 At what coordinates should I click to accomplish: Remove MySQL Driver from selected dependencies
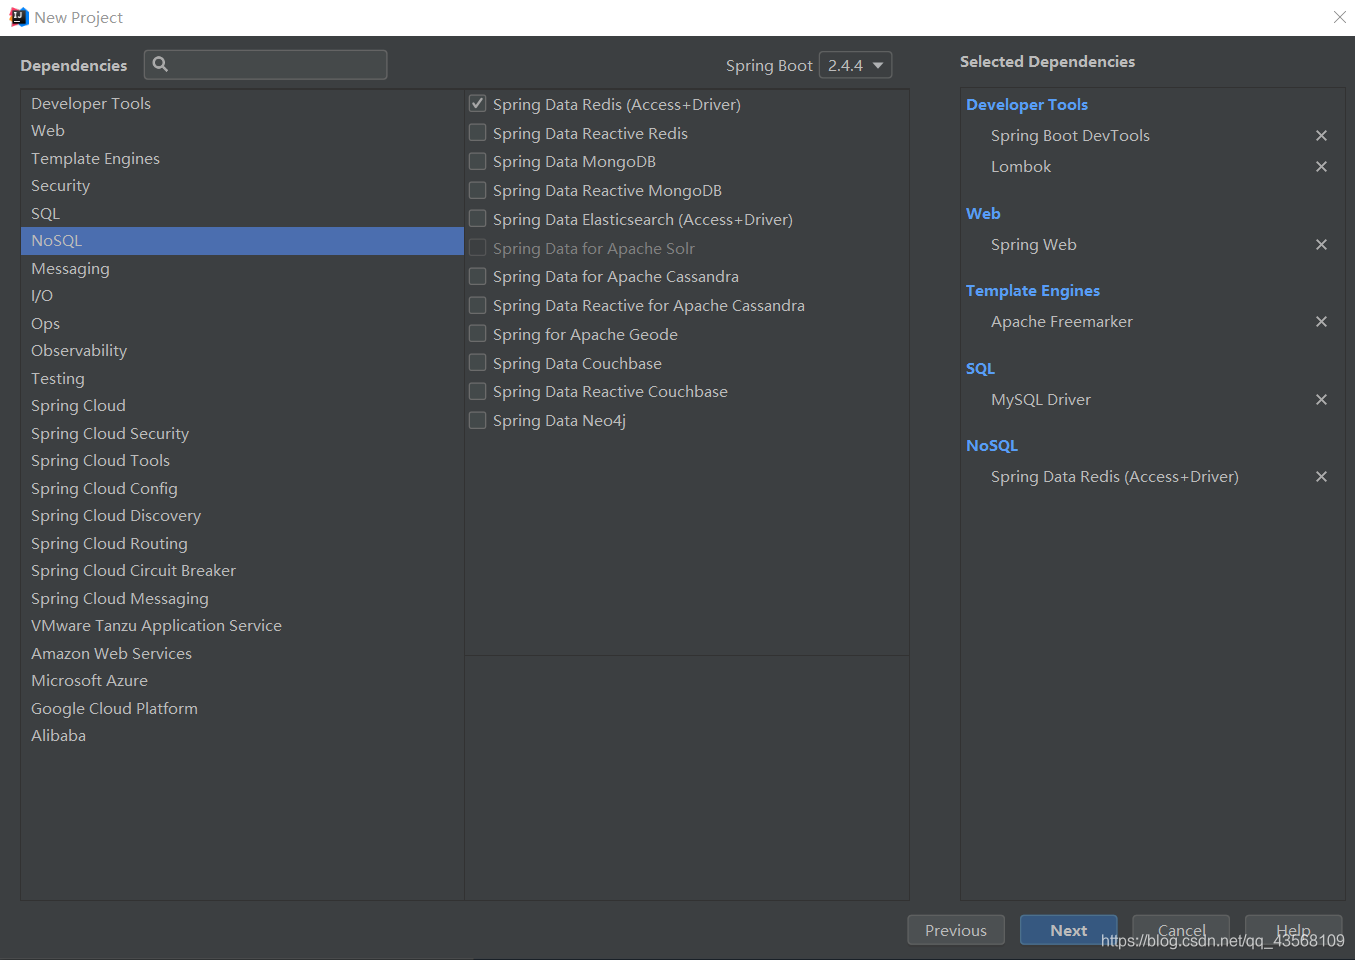[x=1321, y=400]
